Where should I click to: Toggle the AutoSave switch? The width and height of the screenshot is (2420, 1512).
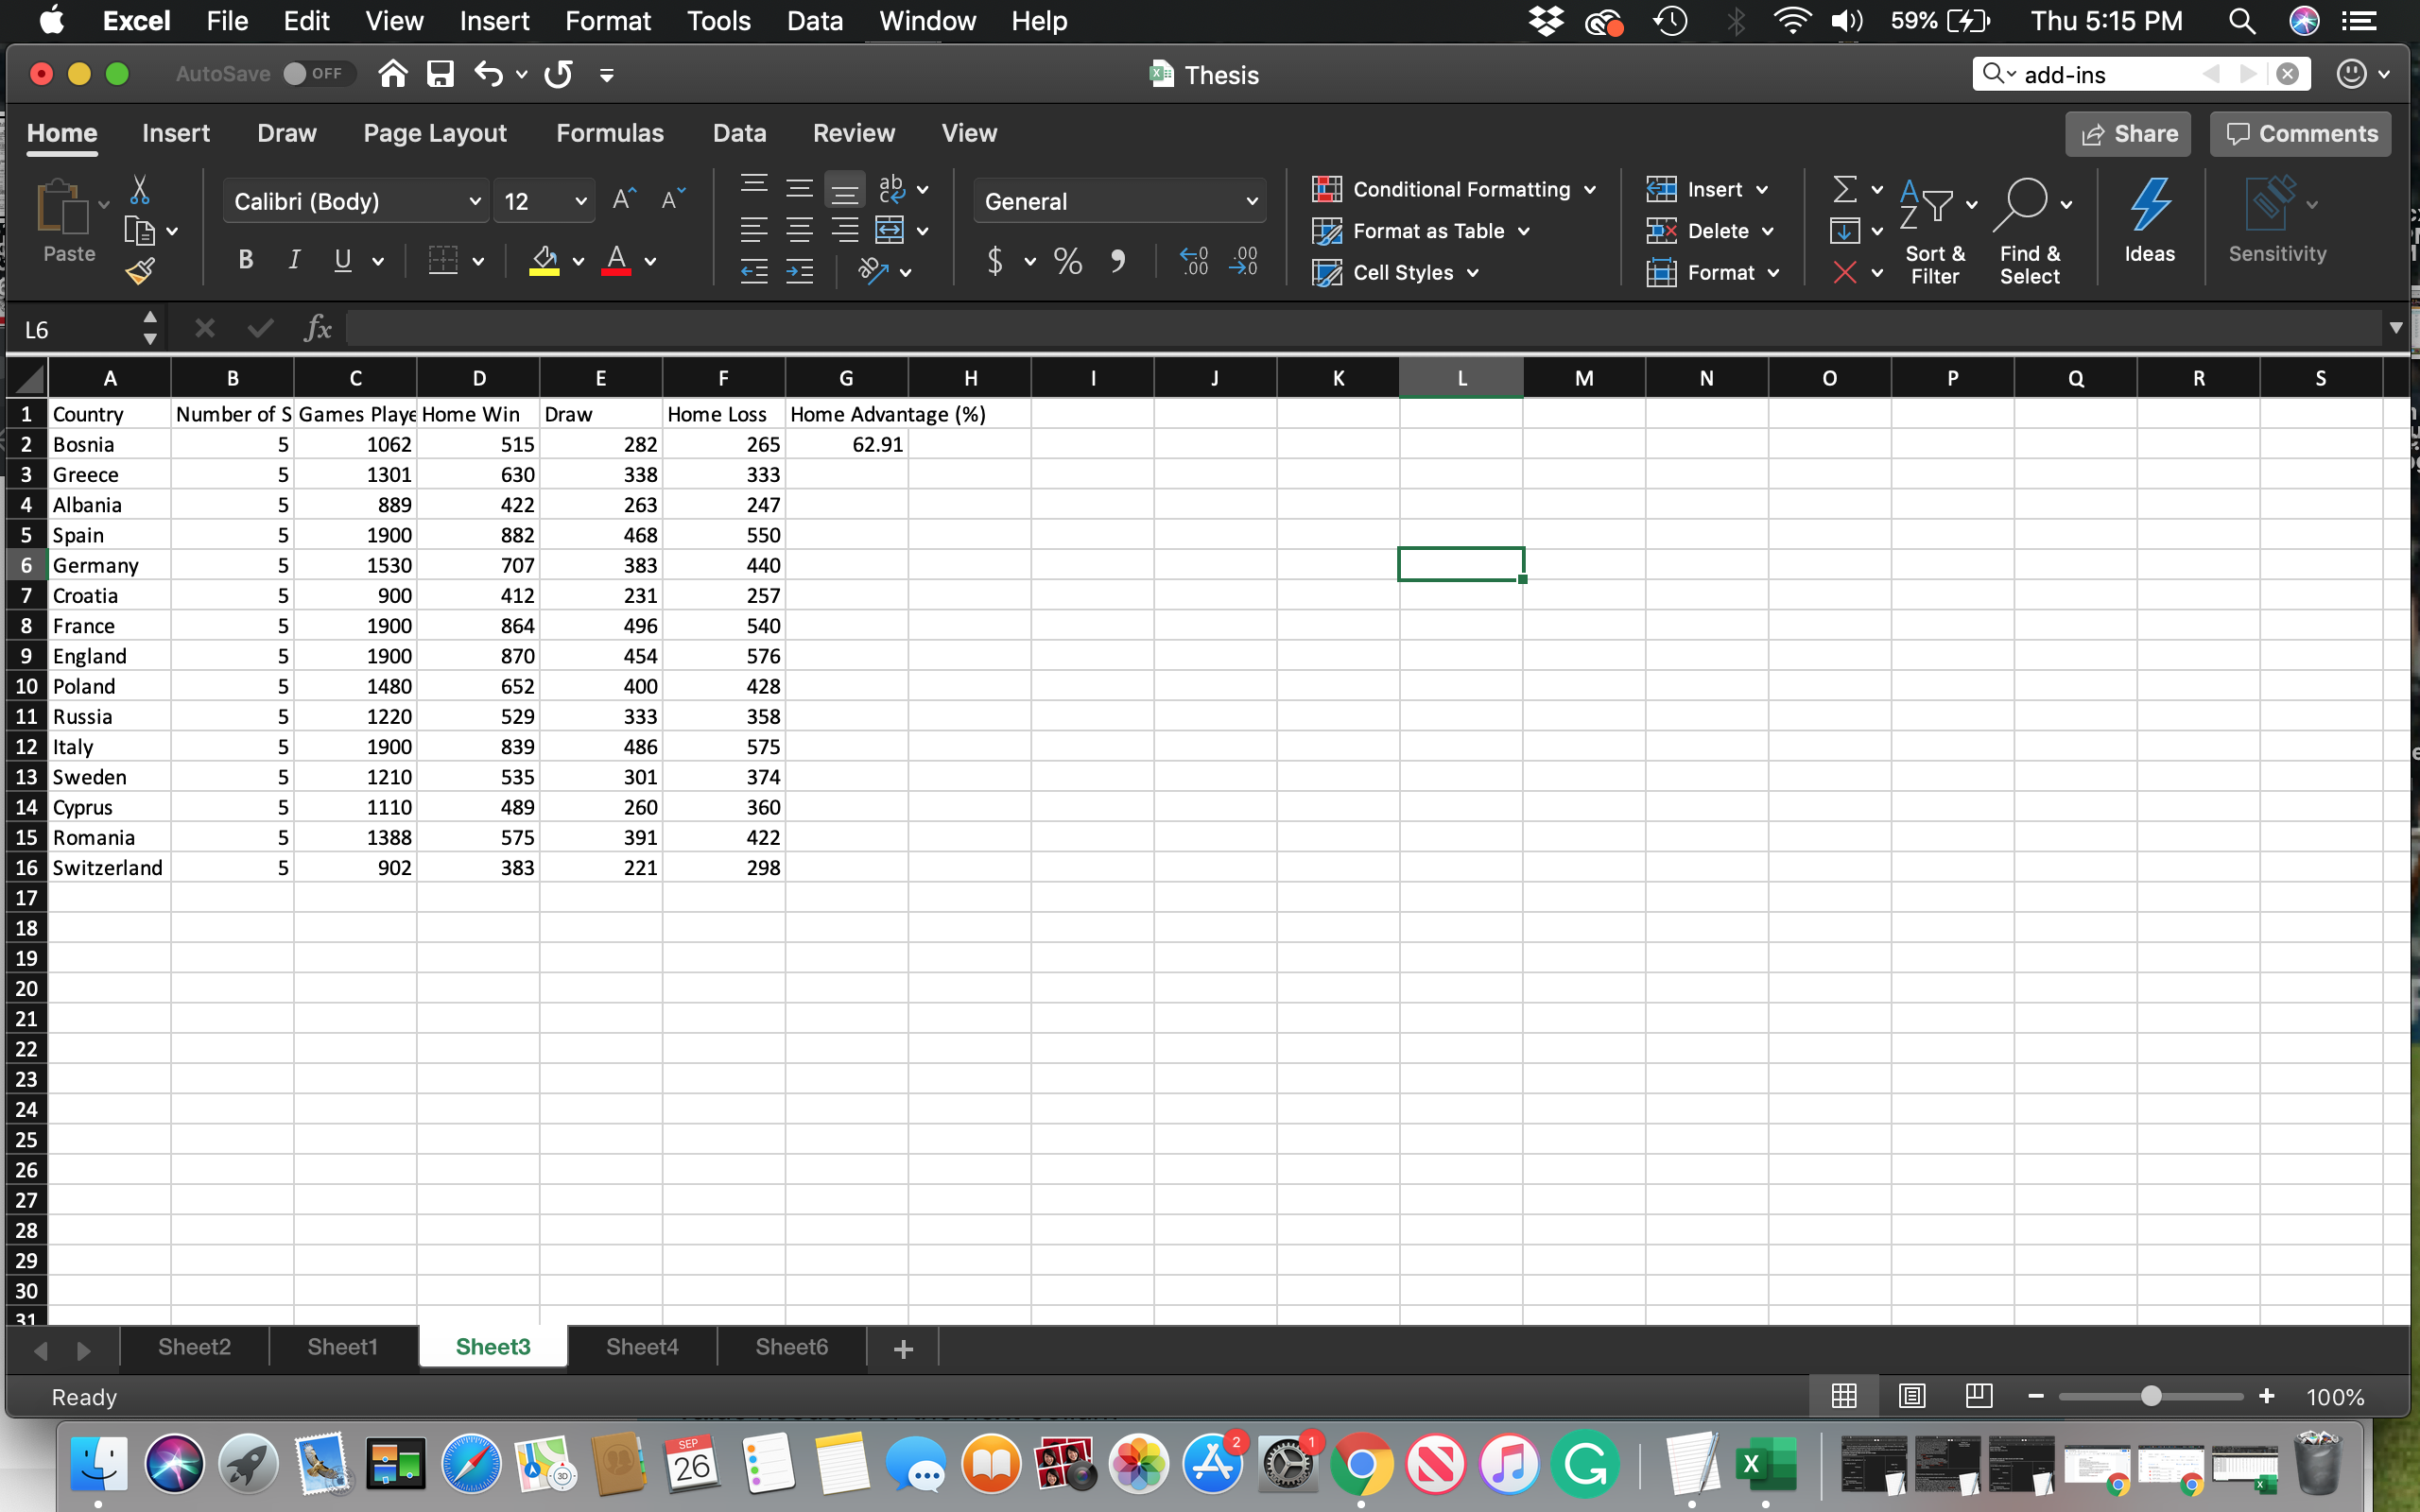click(316, 74)
